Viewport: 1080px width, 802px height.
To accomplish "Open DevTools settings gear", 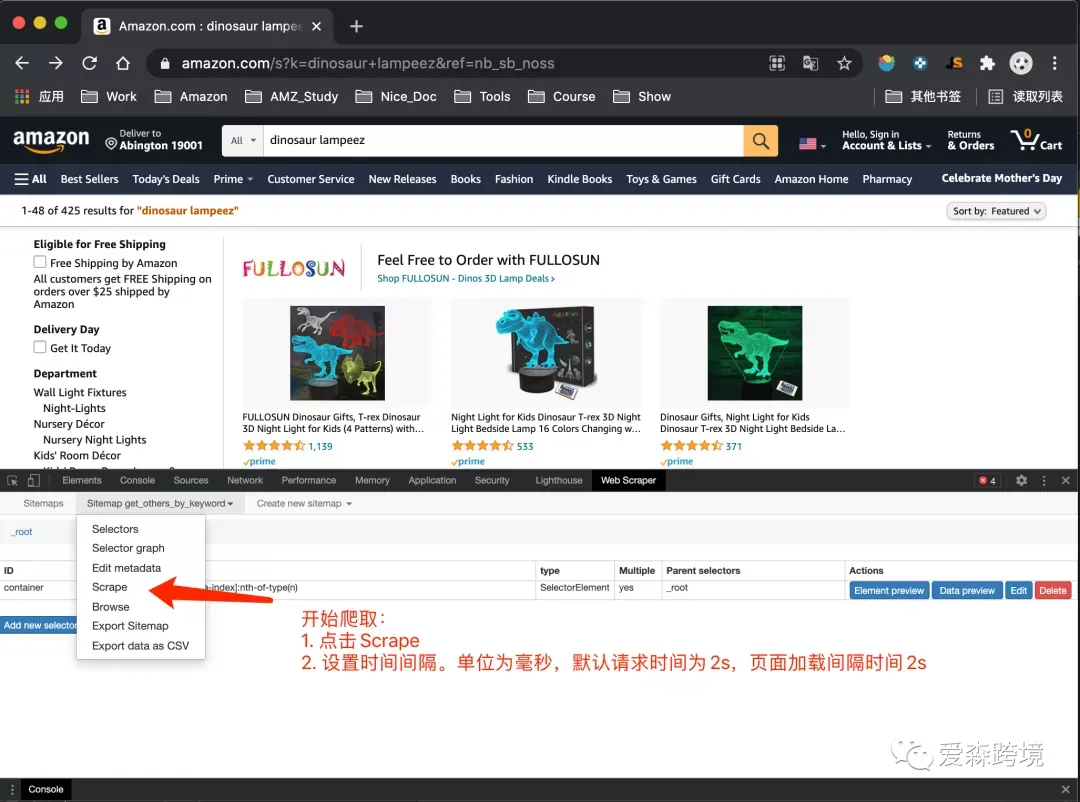I will coord(1021,480).
